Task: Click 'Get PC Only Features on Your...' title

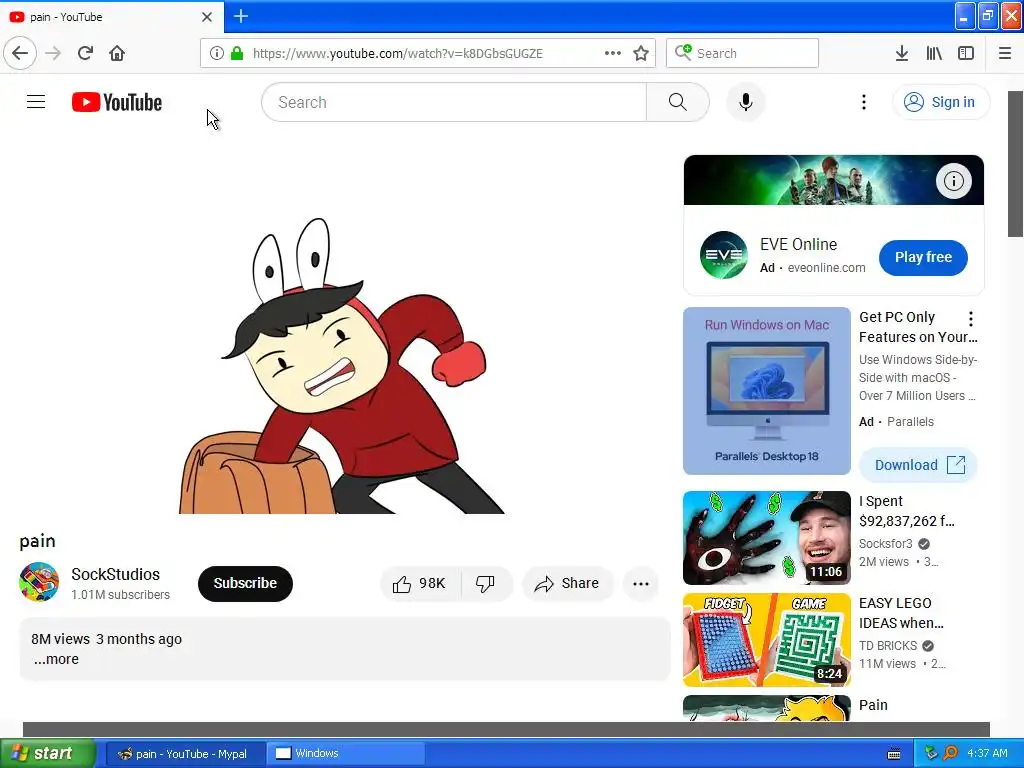Action: (918, 327)
